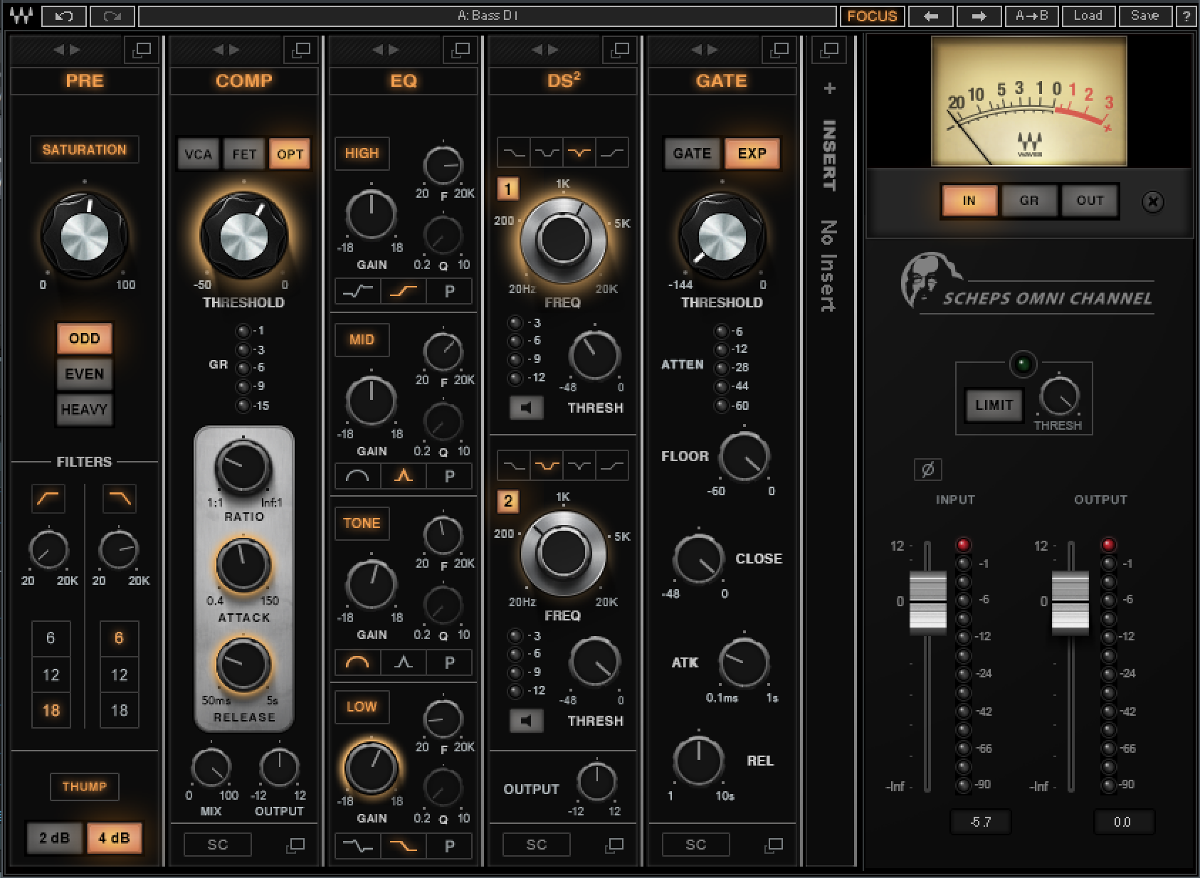The image size is (1200, 878).
Task: Click the input value field -5.7
Action: [980, 822]
